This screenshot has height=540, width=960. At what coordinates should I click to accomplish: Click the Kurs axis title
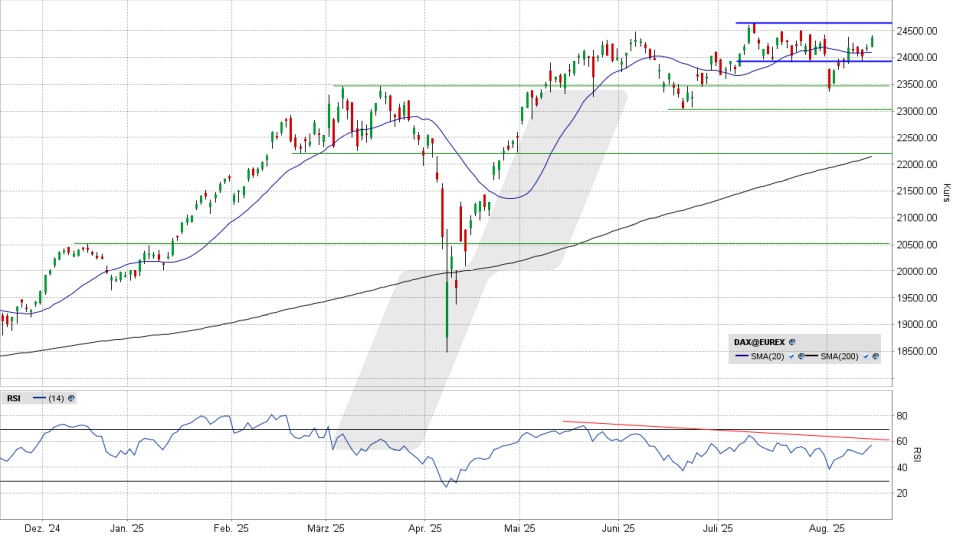click(x=947, y=192)
